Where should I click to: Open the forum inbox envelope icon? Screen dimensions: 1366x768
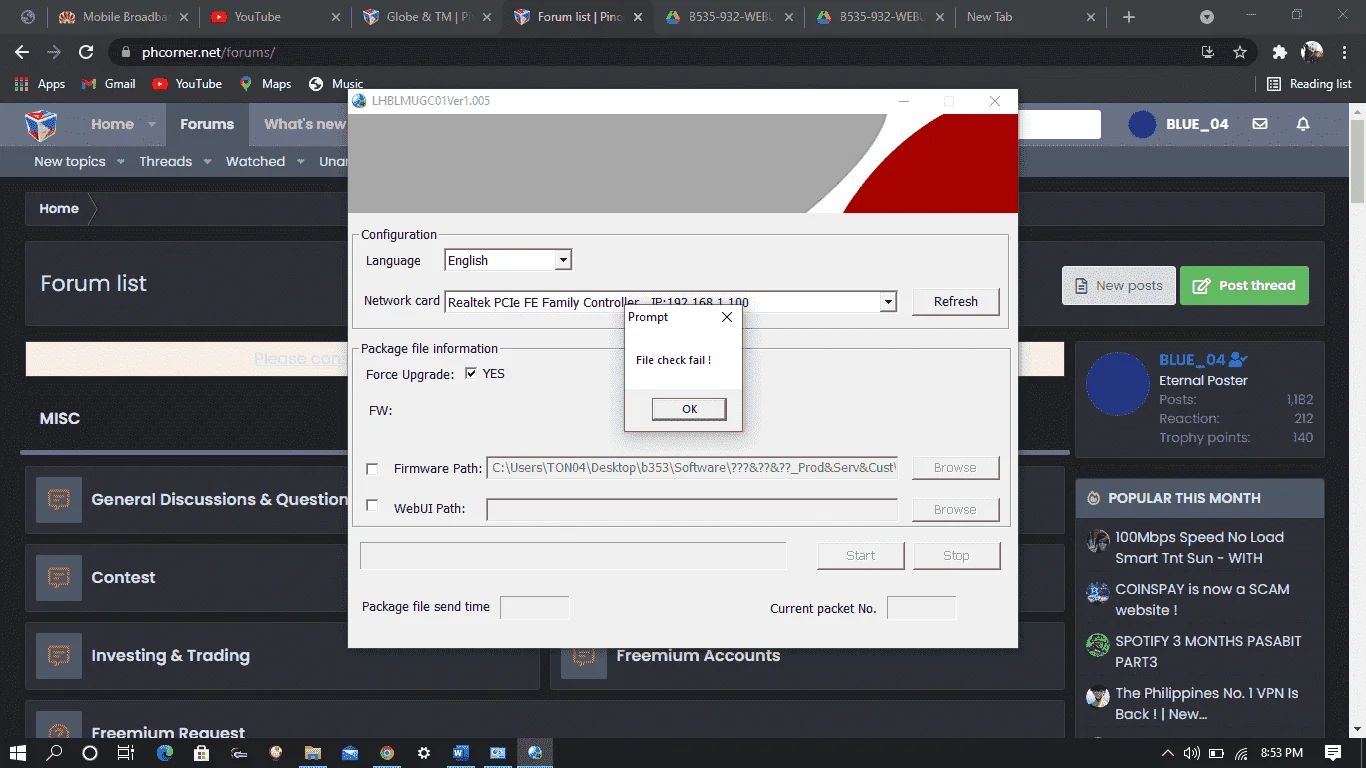pyautogui.click(x=1260, y=124)
